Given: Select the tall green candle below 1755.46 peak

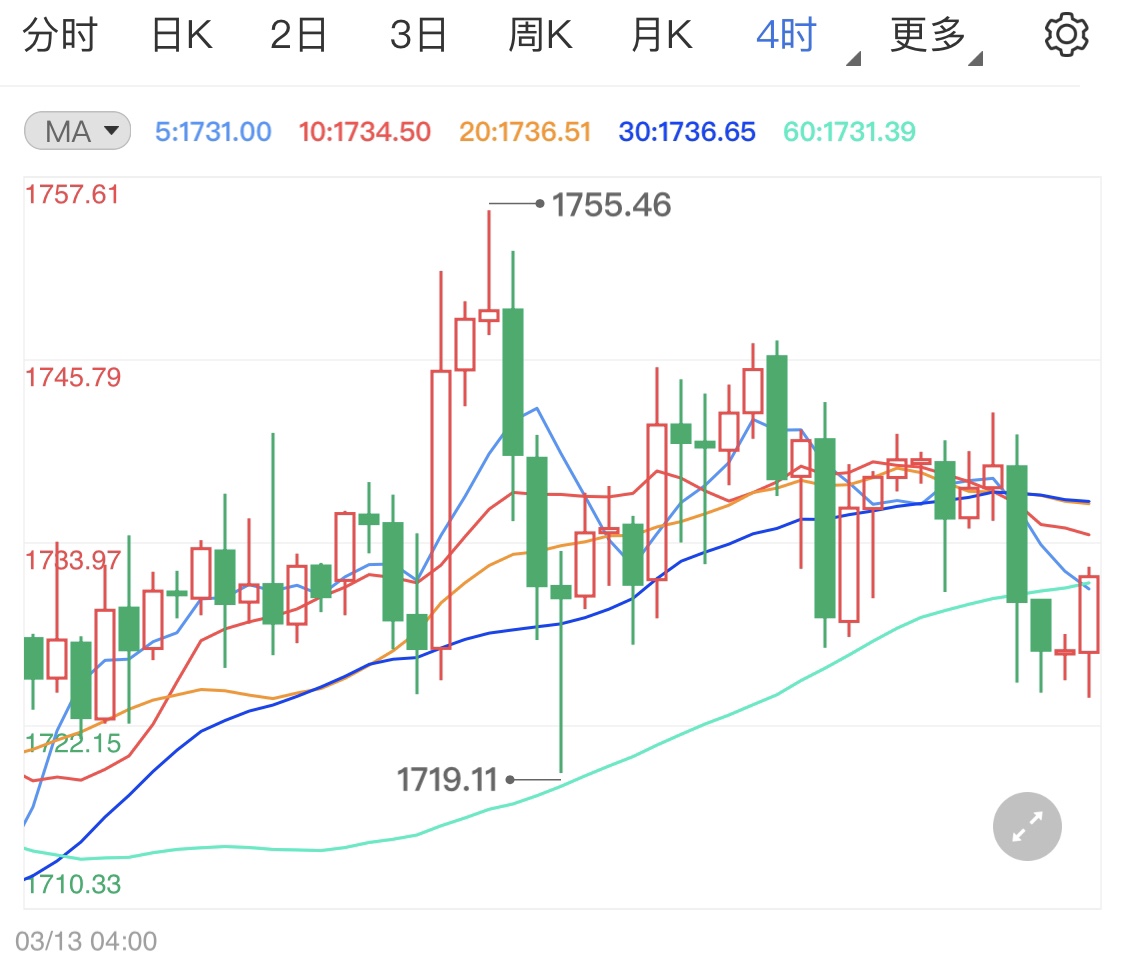Looking at the screenshot, I should [513, 382].
